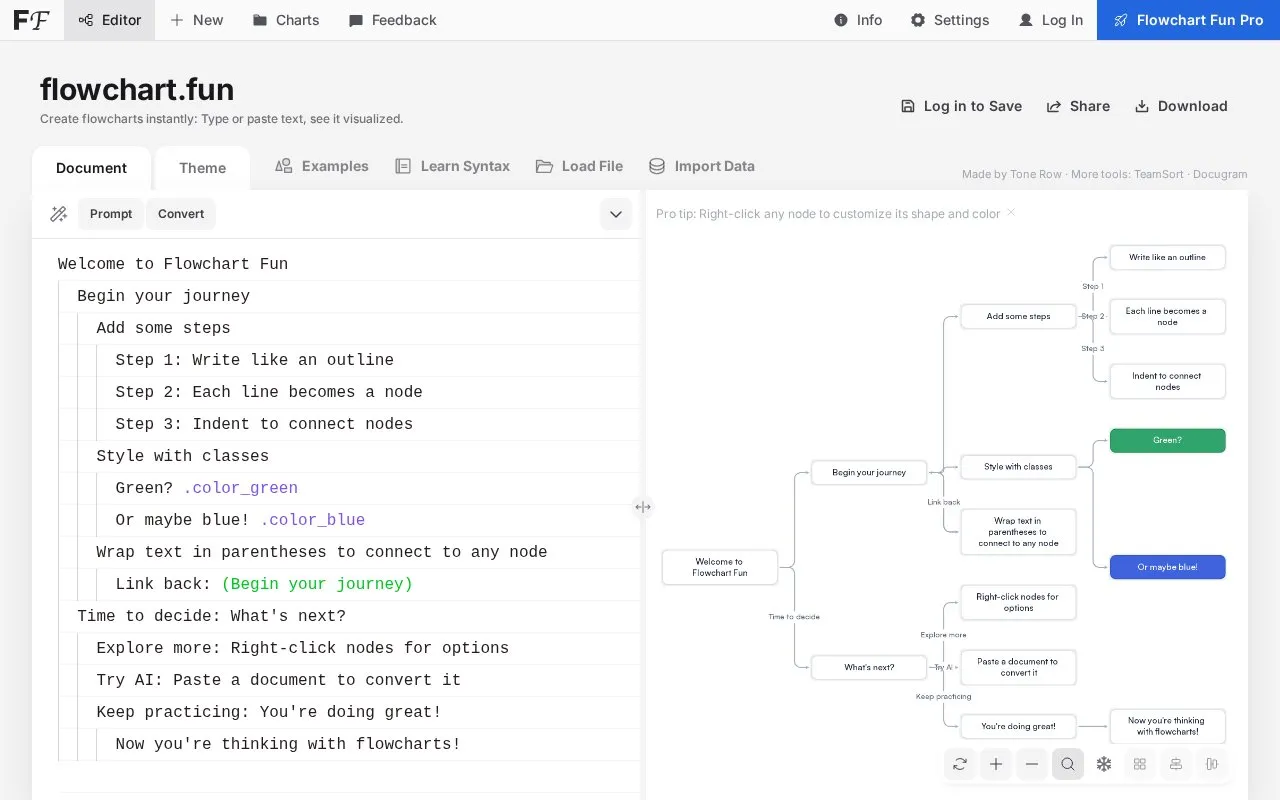Click the align horizontal distribute icon
Image resolution: width=1280 pixels, height=800 pixels.
(1212, 764)
